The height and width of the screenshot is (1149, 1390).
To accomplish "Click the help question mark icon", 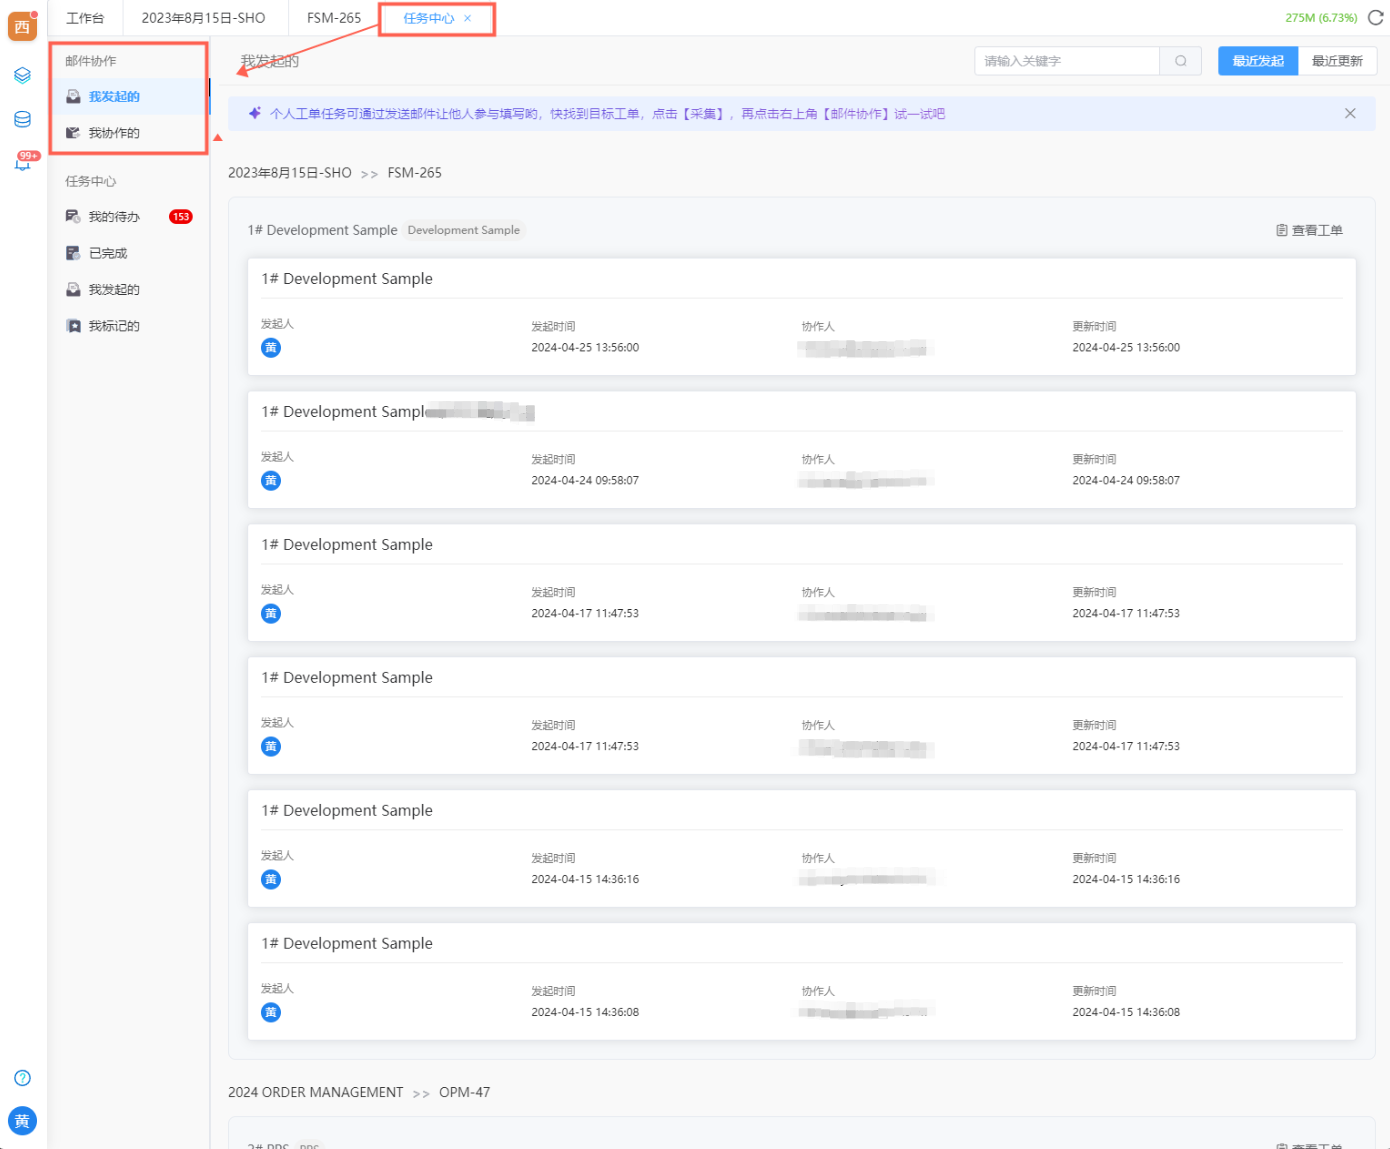I will coord(22,1078).
